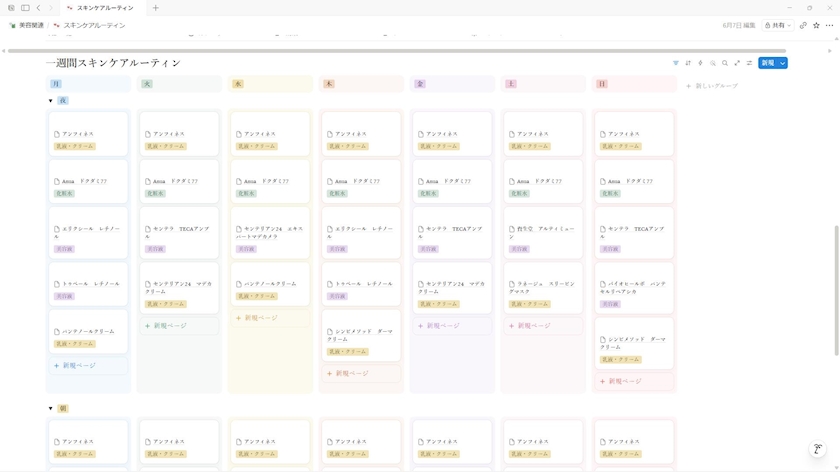Click the horizontal scrollbar thumb
This screenshot has height=472, width=840.
click(396, 51)
